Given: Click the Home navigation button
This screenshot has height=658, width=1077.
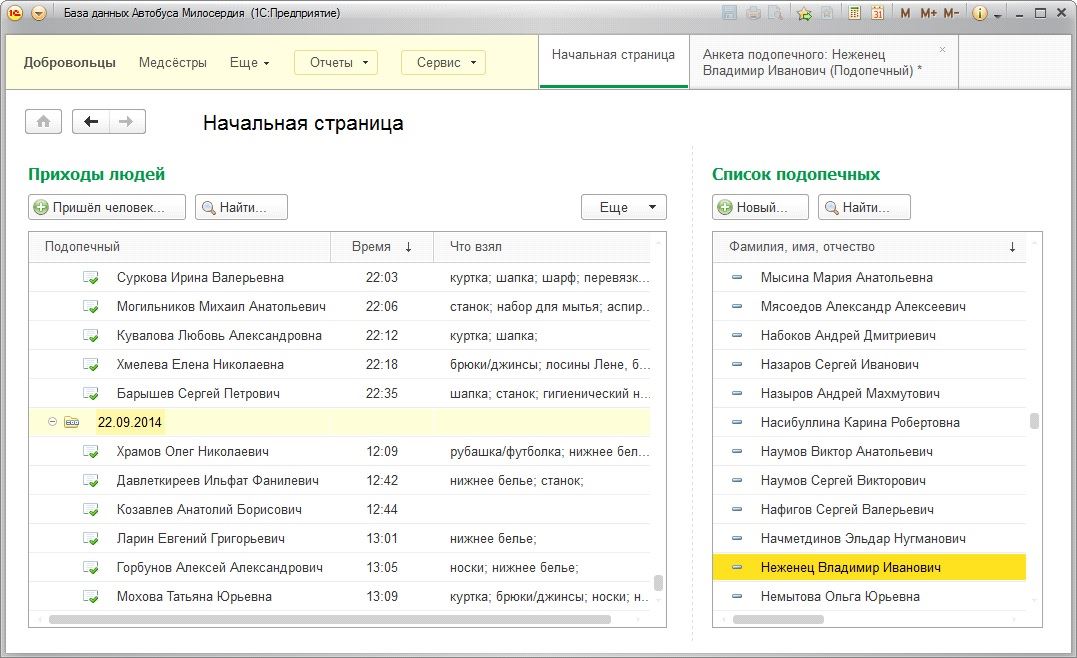Looking at the screenshot, I should 43,122.
